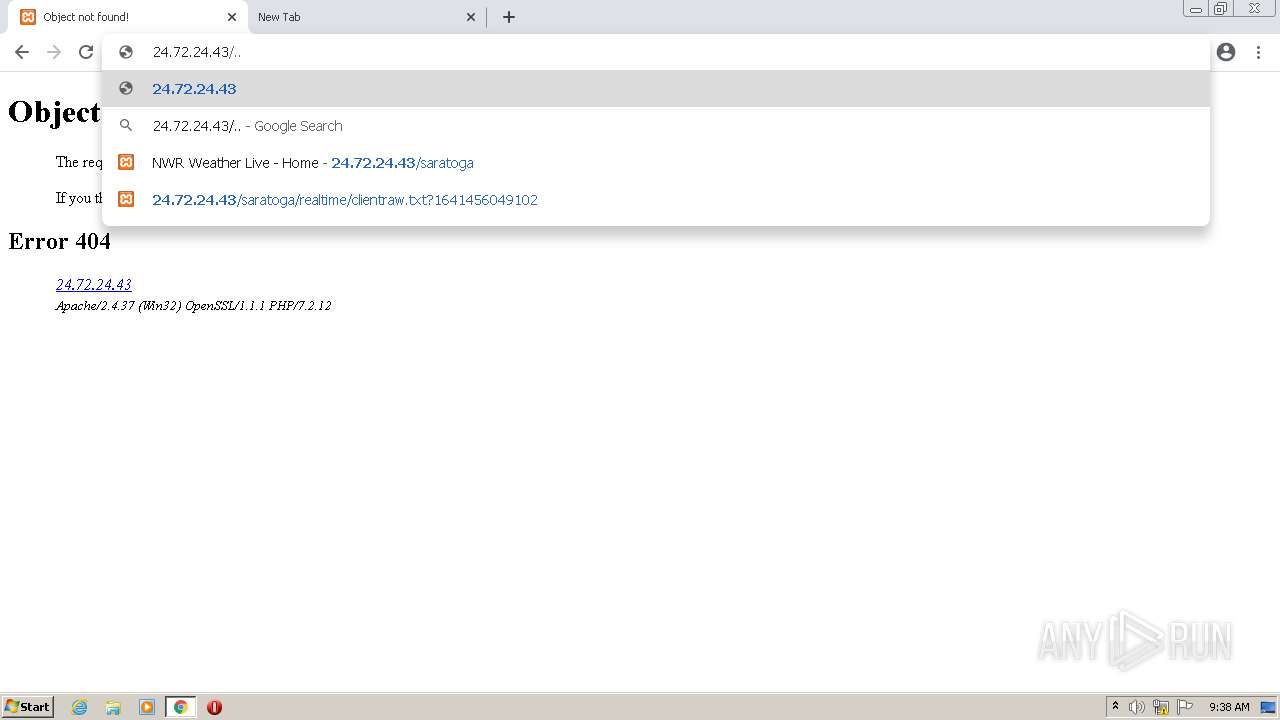The height and width of the screenshot is (720, 1280).
Task: Open Windows Media Player from taskbar
Action: pos(147,707)
